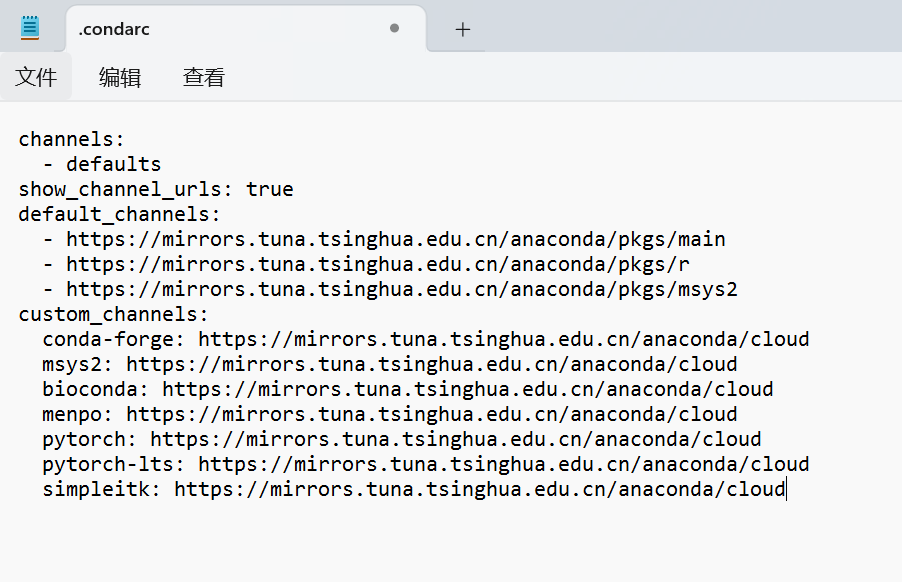Click the URL ending in pkgs/r

[378, 264]
